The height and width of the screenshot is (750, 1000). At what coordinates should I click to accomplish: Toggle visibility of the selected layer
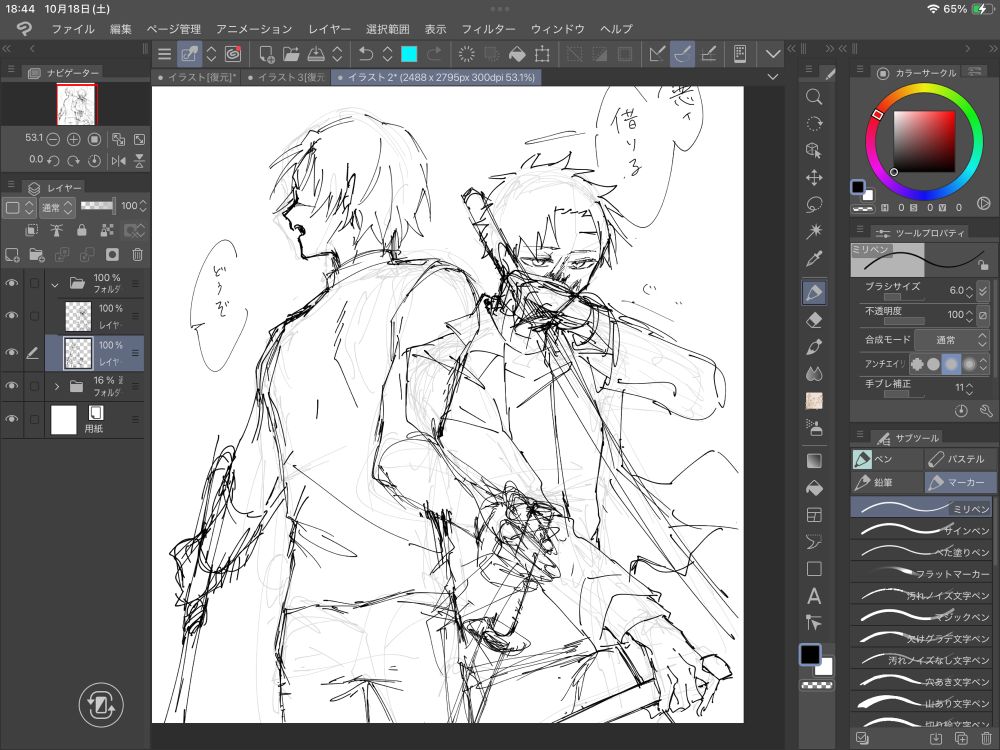tap(11, 352)
